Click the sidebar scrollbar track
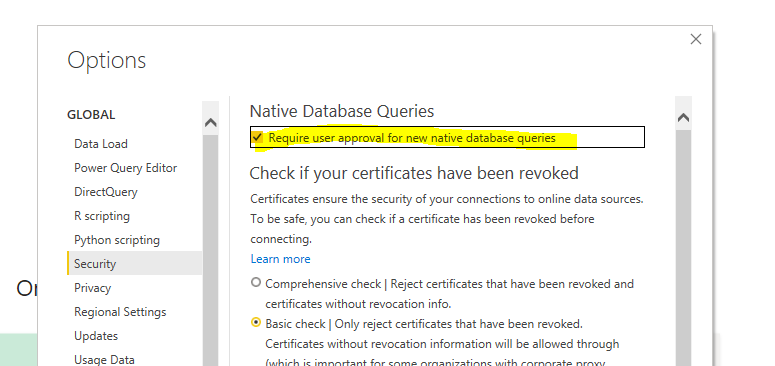 tap(211, 250)
